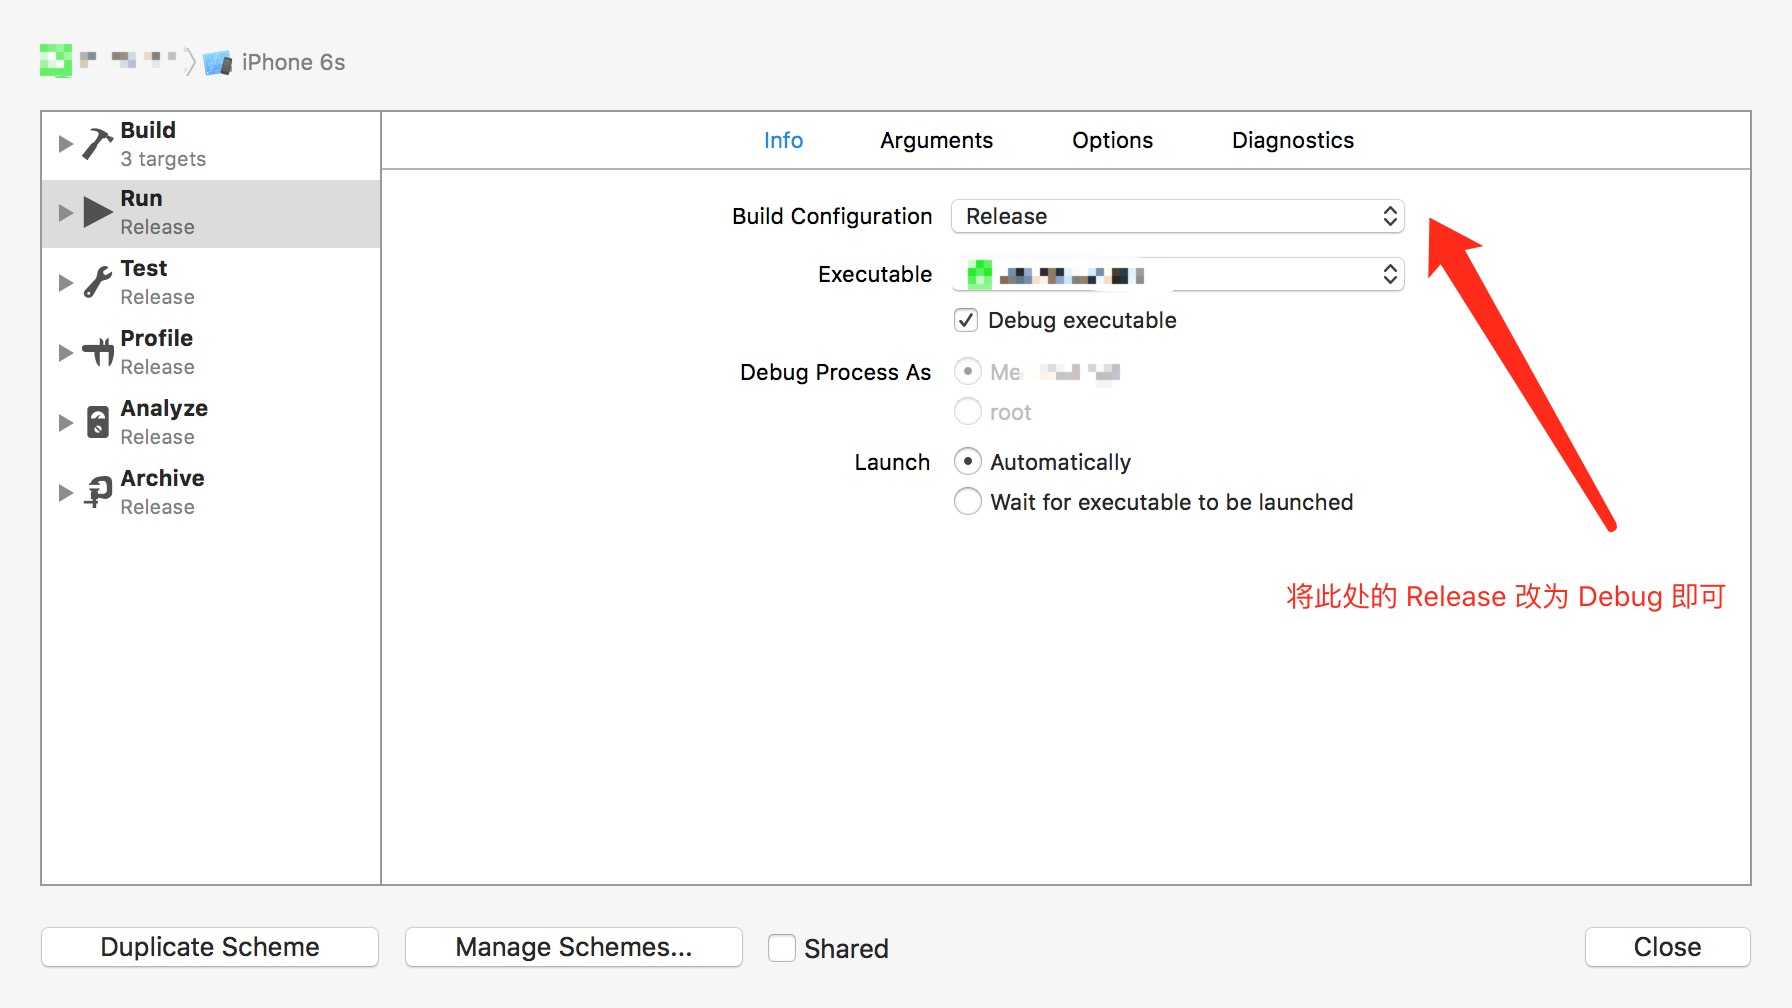The width and height of the screenshot is (1792, 1008).
Task: Expand the Archive disclosure triangle
Action: [66, 492]
